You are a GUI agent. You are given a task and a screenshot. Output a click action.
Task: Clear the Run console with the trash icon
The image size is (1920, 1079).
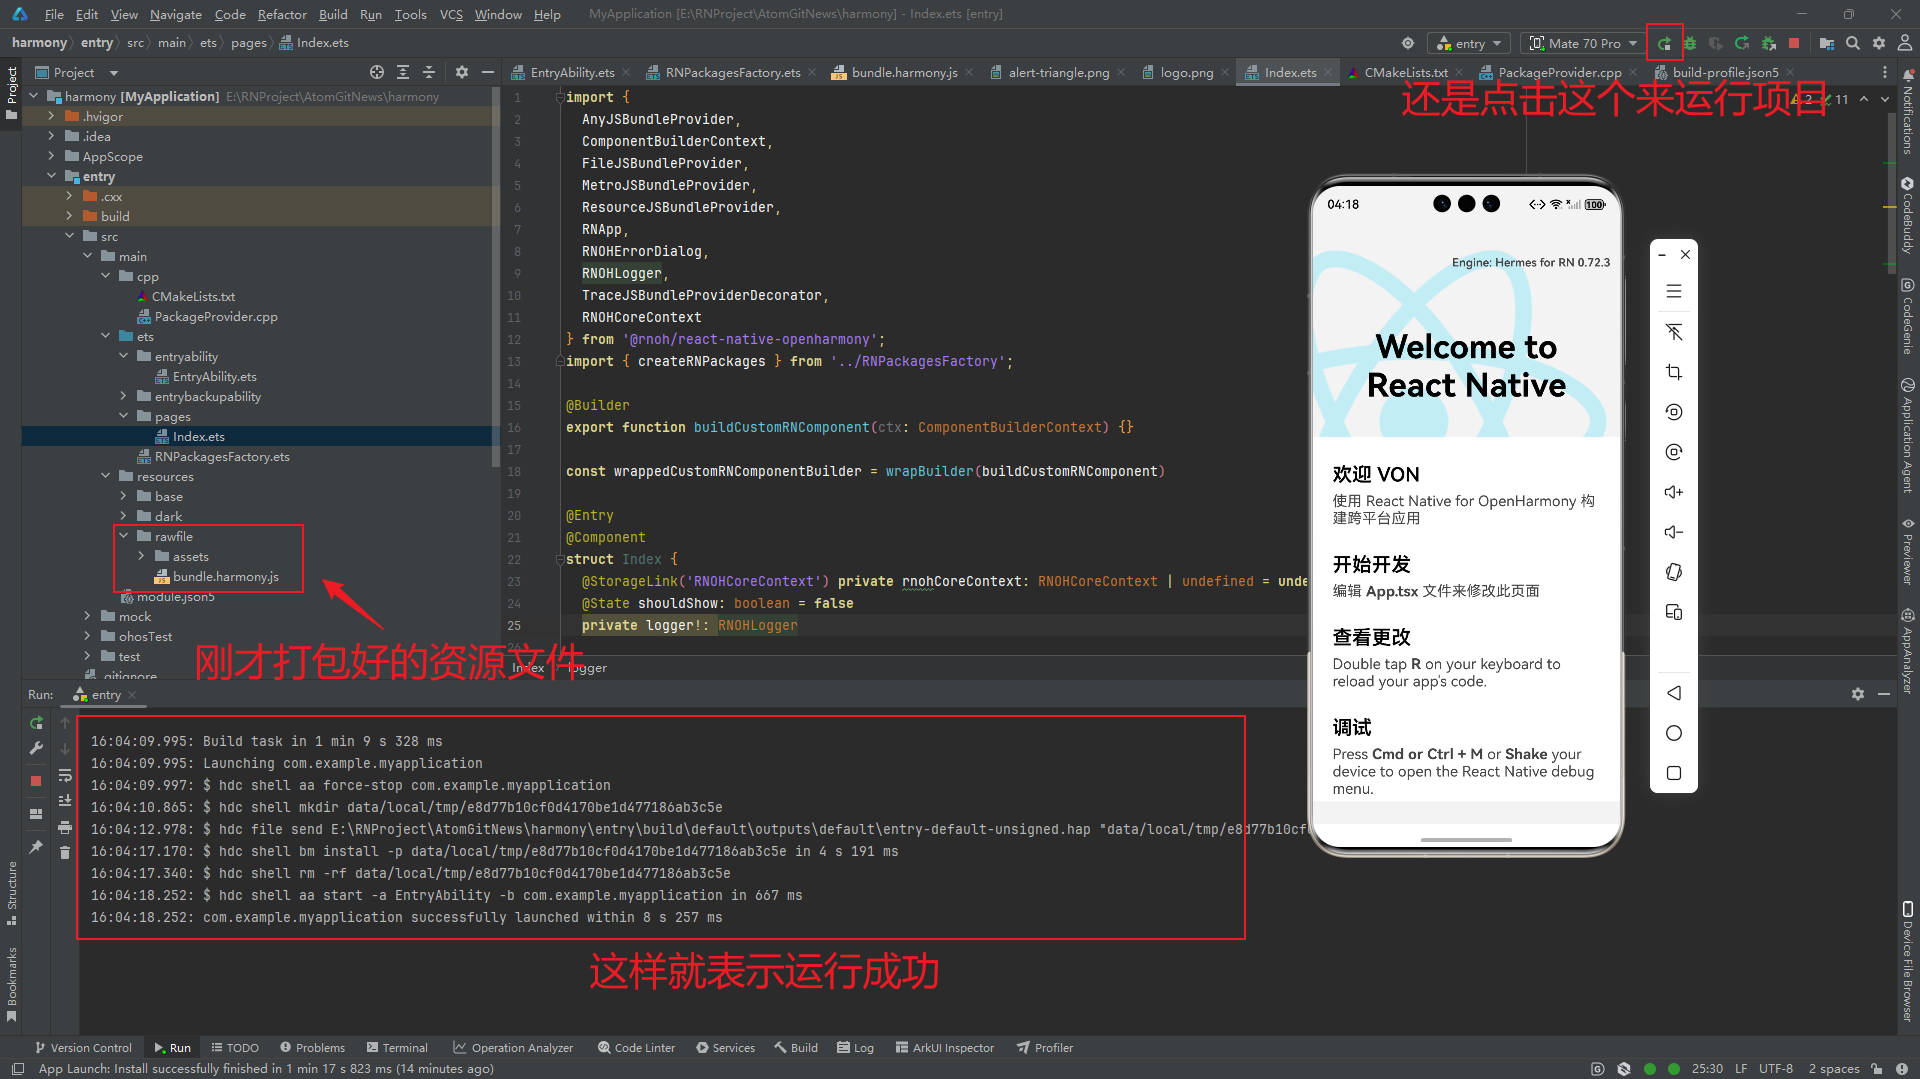point(65,851)
